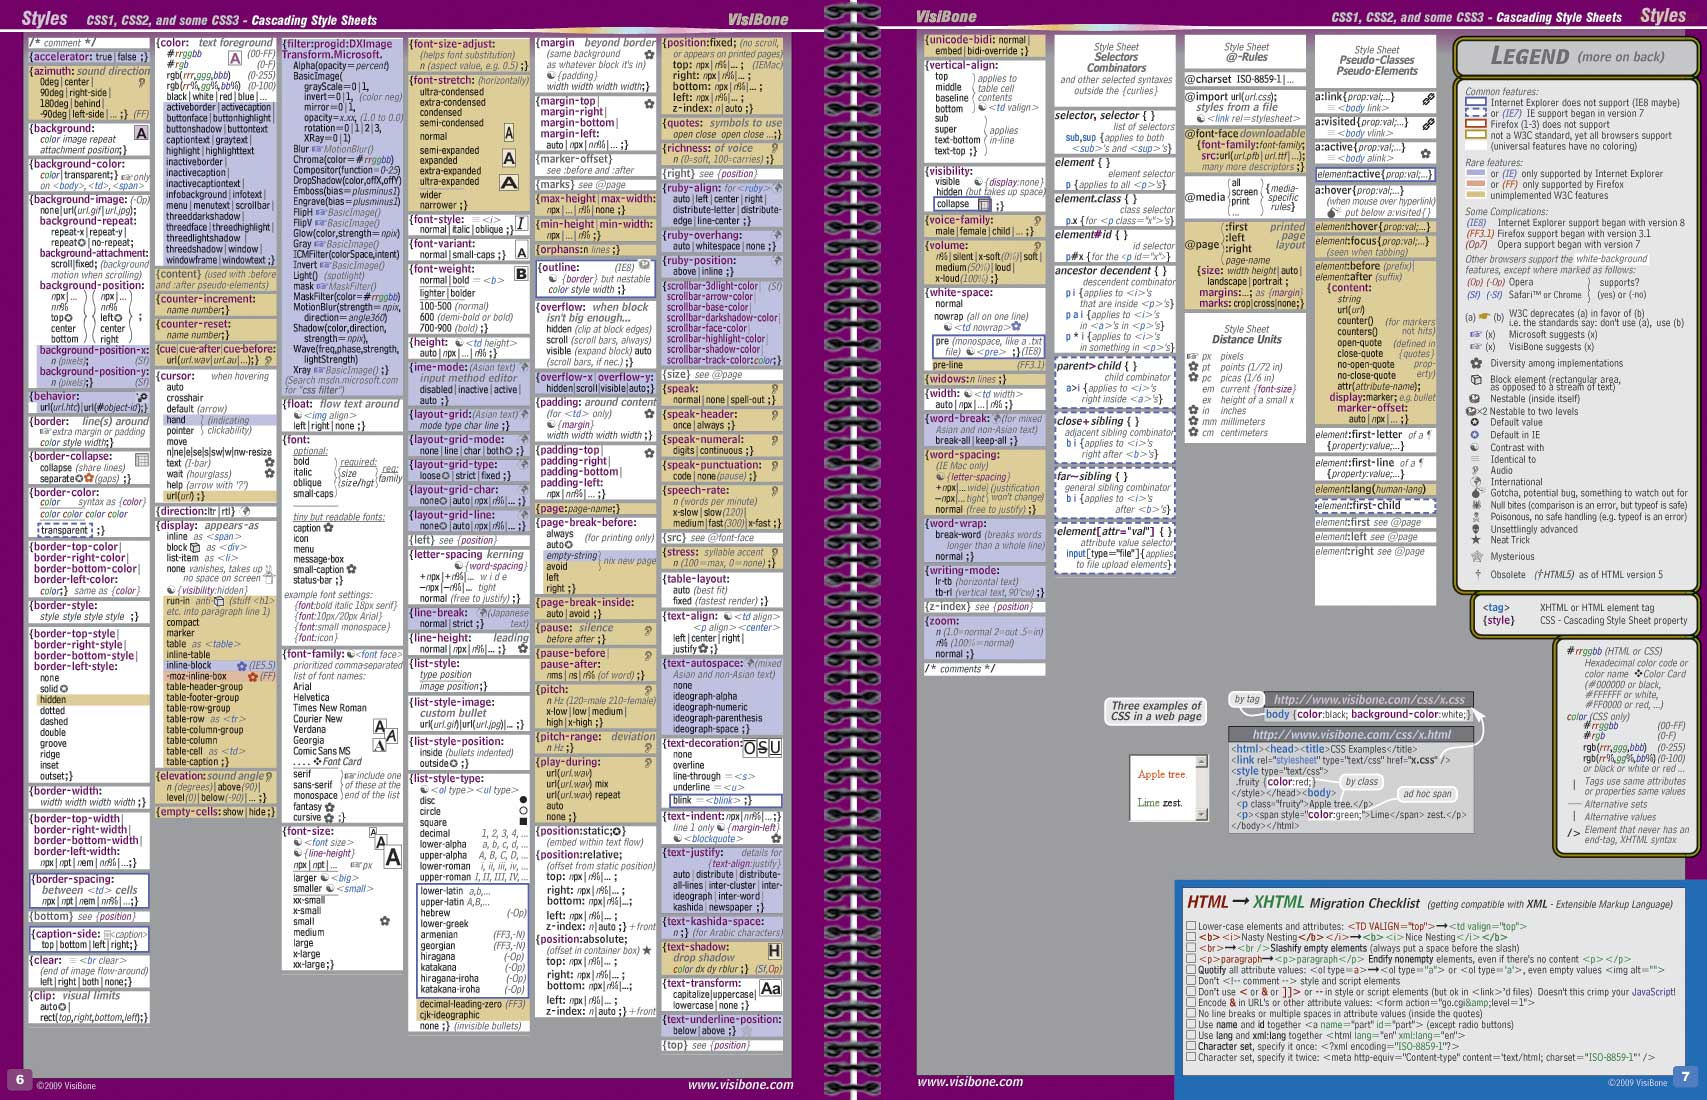Click the www.visibone.com link on page 7

click(970, 1081)
